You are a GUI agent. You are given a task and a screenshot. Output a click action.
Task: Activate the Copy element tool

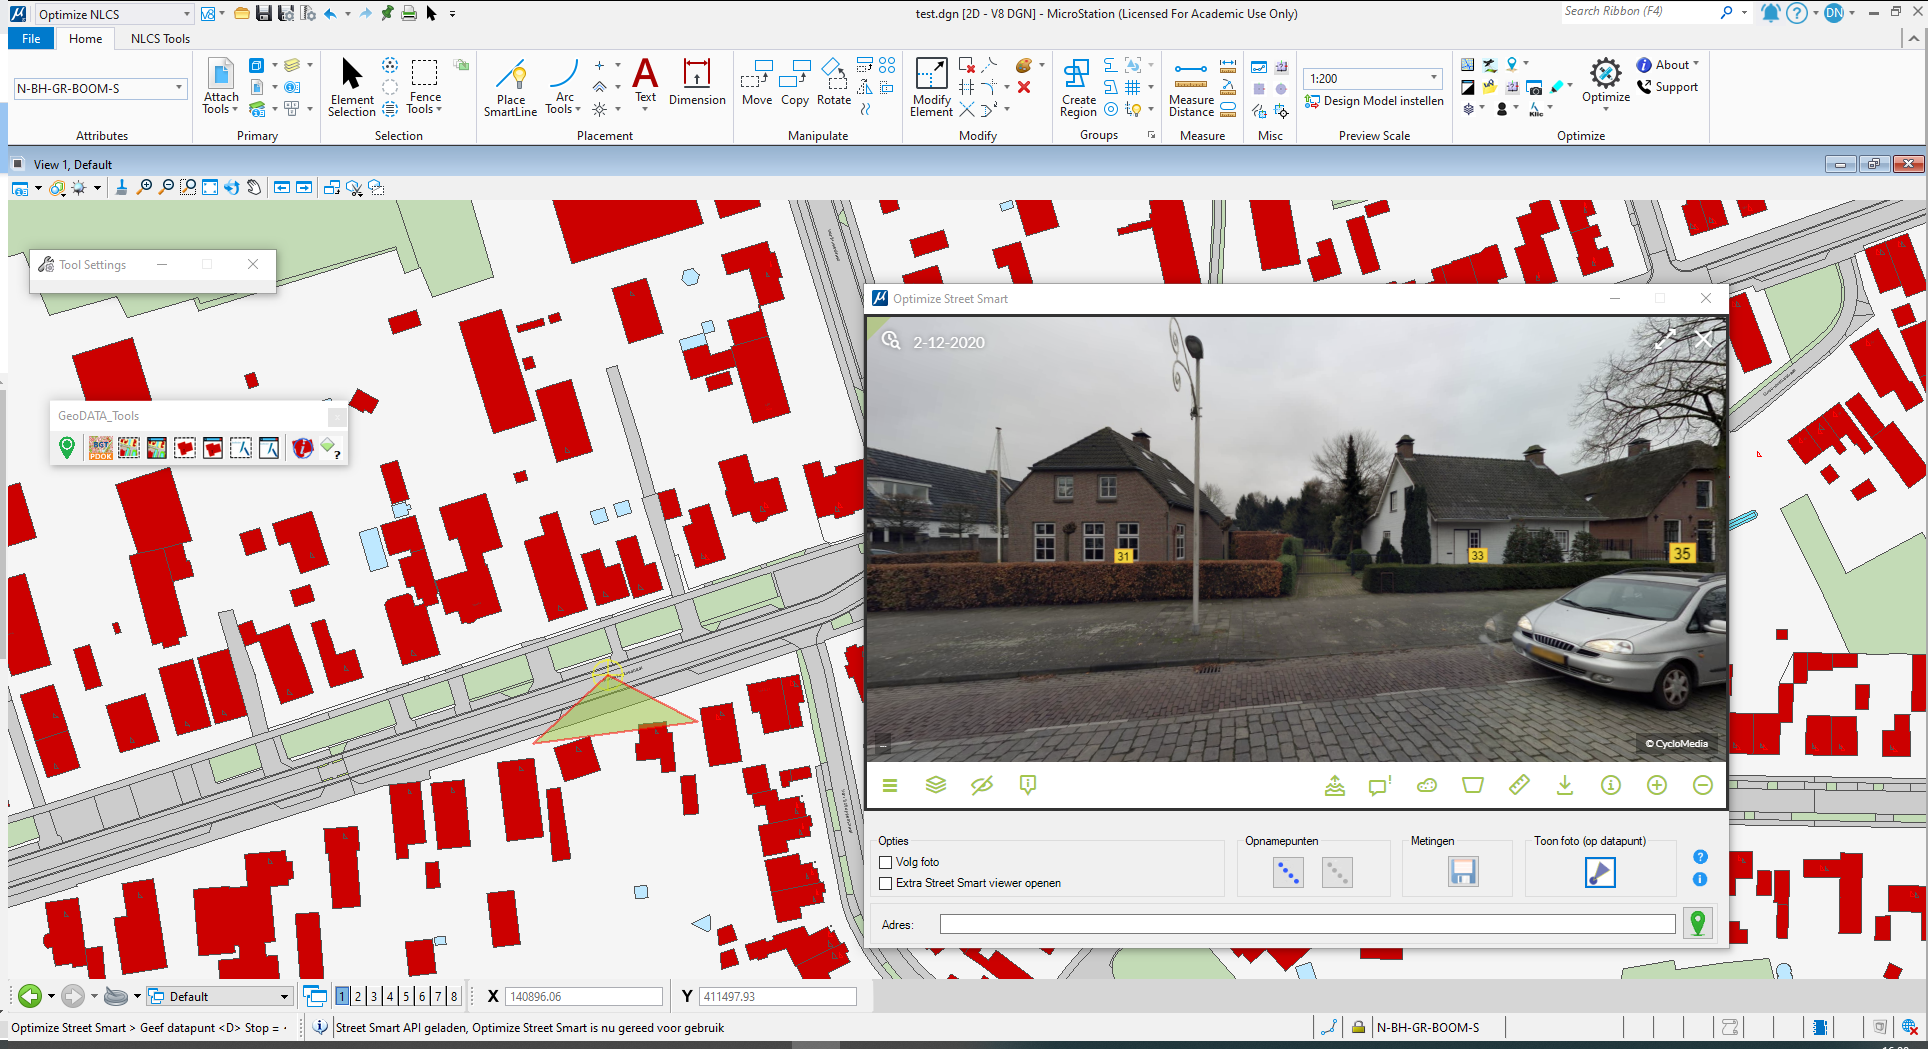(795, 82)
